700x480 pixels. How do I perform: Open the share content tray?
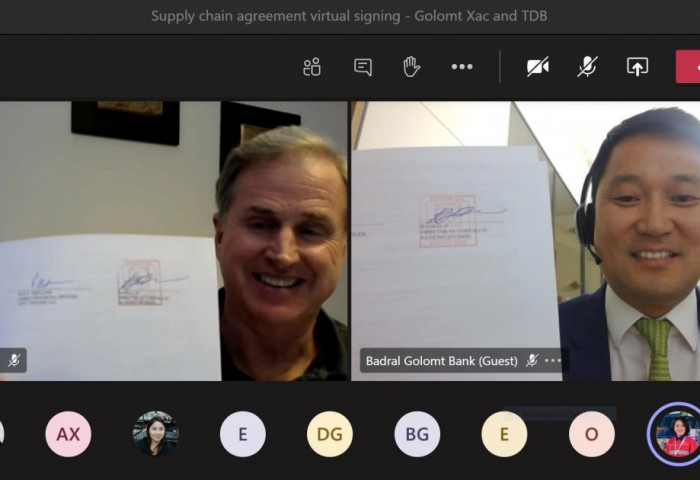[x=637, y=67]
